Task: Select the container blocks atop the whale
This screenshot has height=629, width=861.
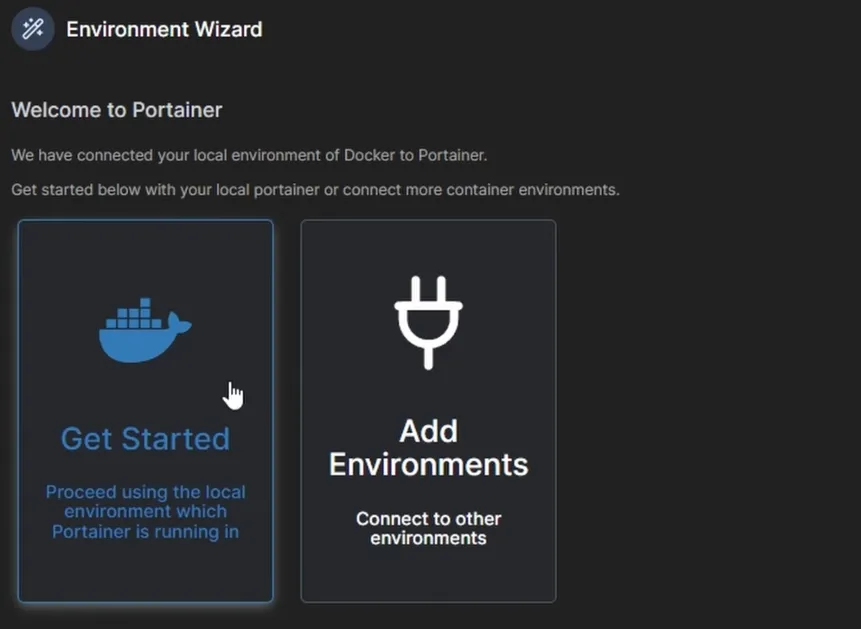Action: [135, 314]
